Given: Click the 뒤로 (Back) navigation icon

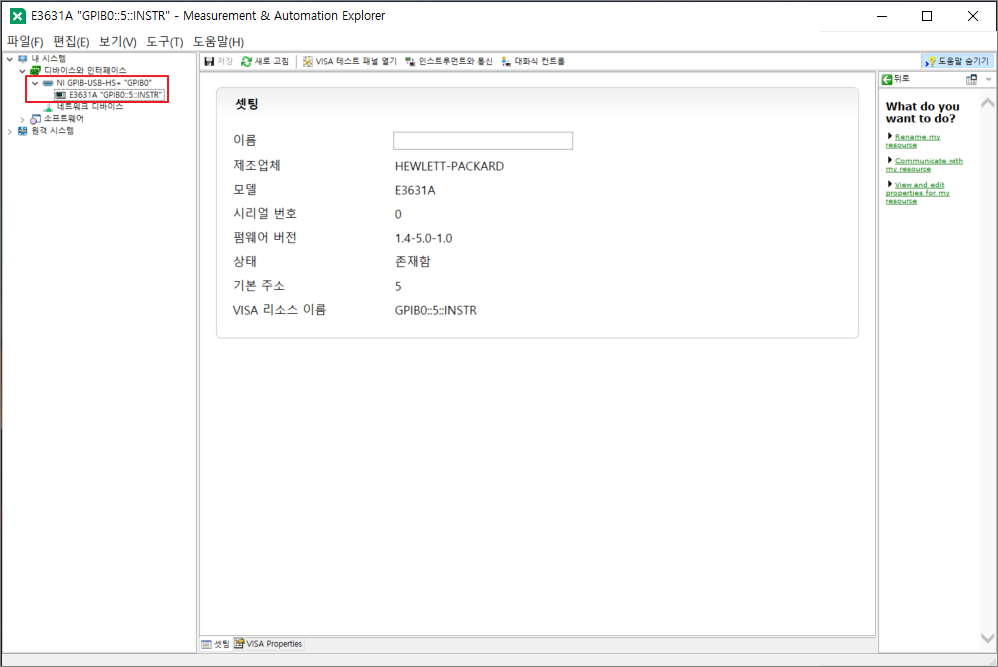Looking at the screenshot, I should [x=892, y=79].
